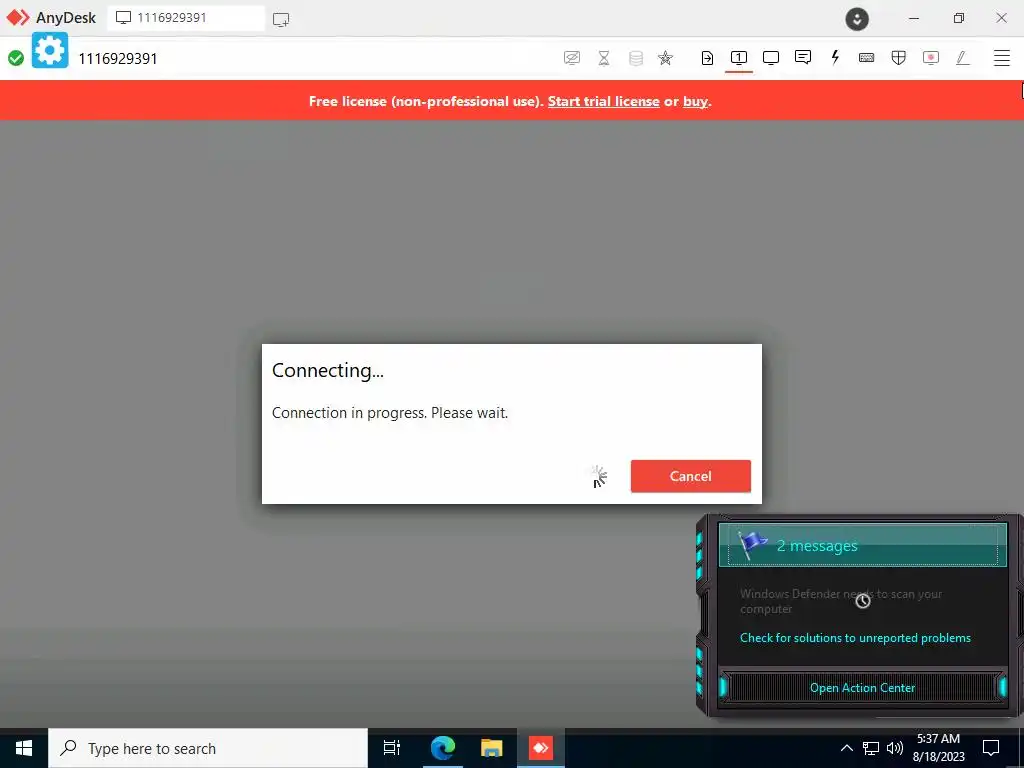Click Start trial license link
Image resolution: width=1024 pixels, height=768 pixels.
(x=603, y=101)
